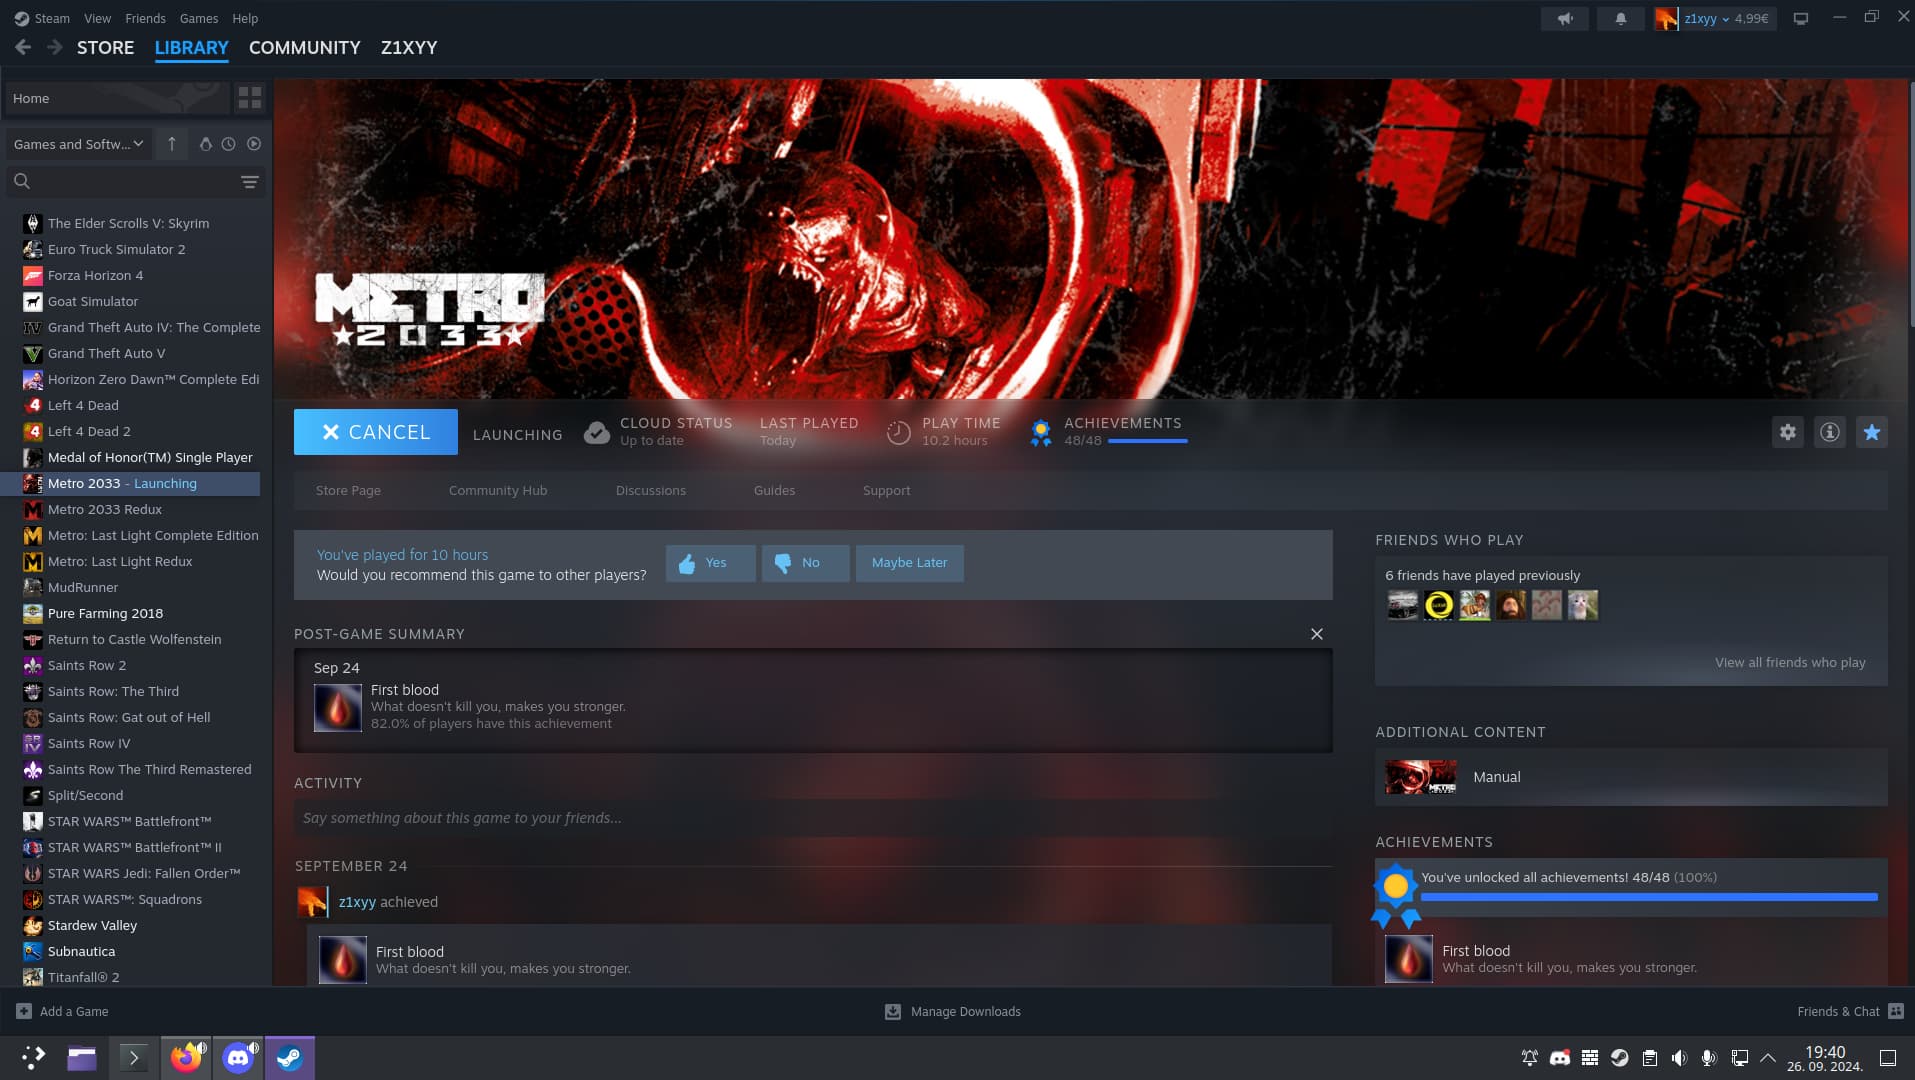Open Manage Downloads
The image size is (1915, 1080).
pyautogui.click(x=953, y=1011)
